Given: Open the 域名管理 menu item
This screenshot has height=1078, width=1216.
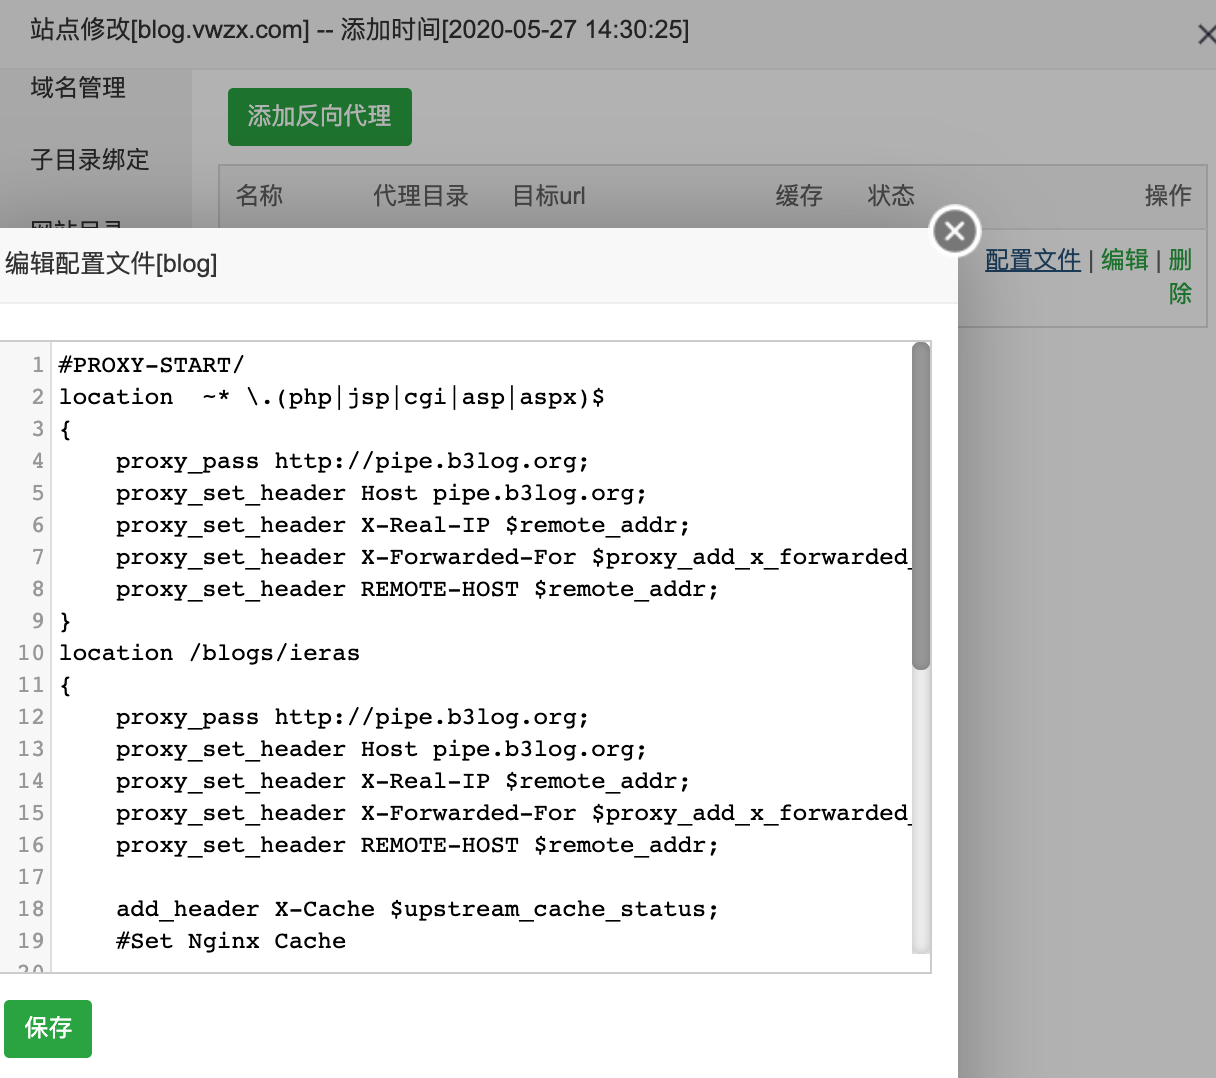Looking at the screenshot, I should [78, 88].
